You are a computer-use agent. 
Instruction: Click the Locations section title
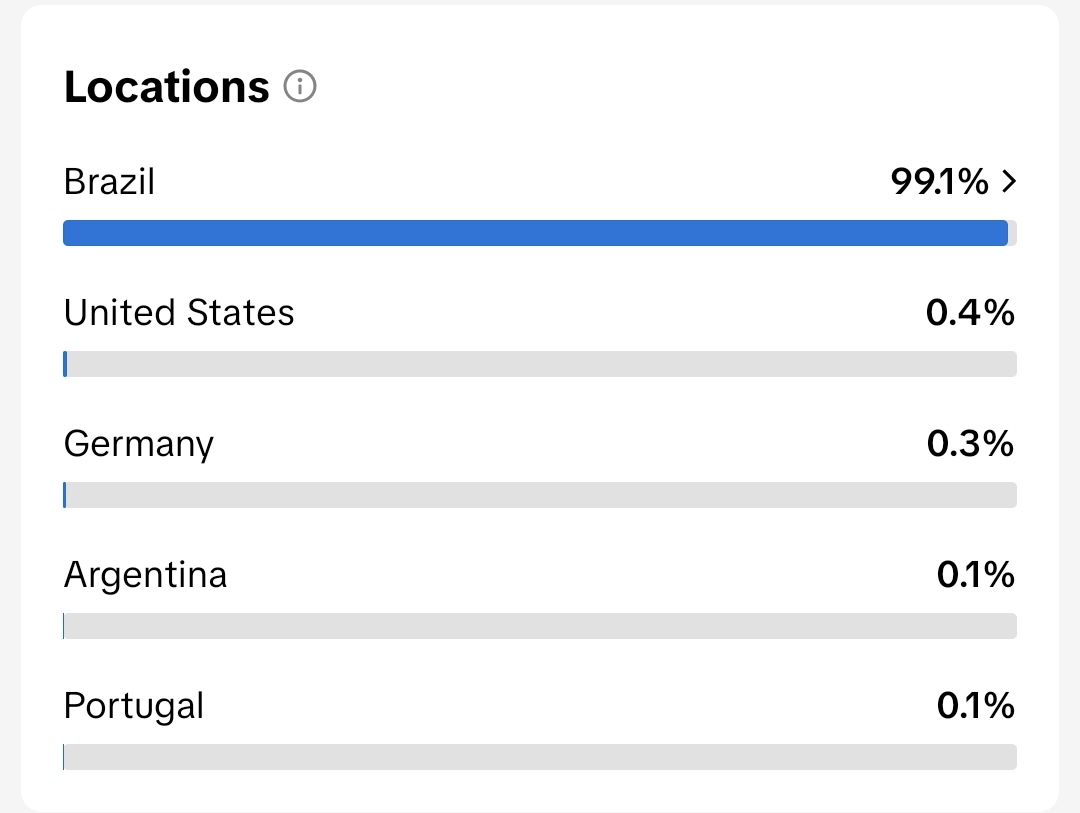coord(165,87)
